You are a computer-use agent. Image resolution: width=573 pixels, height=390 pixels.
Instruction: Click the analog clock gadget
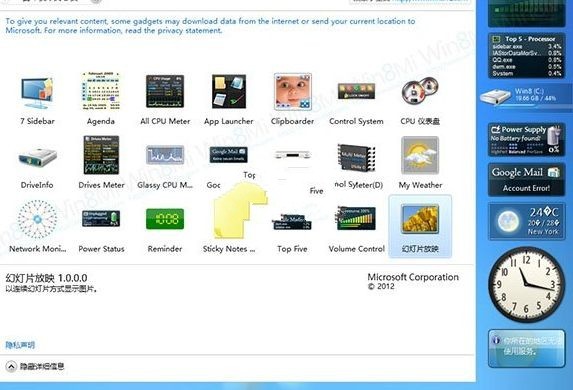point(526,284)
